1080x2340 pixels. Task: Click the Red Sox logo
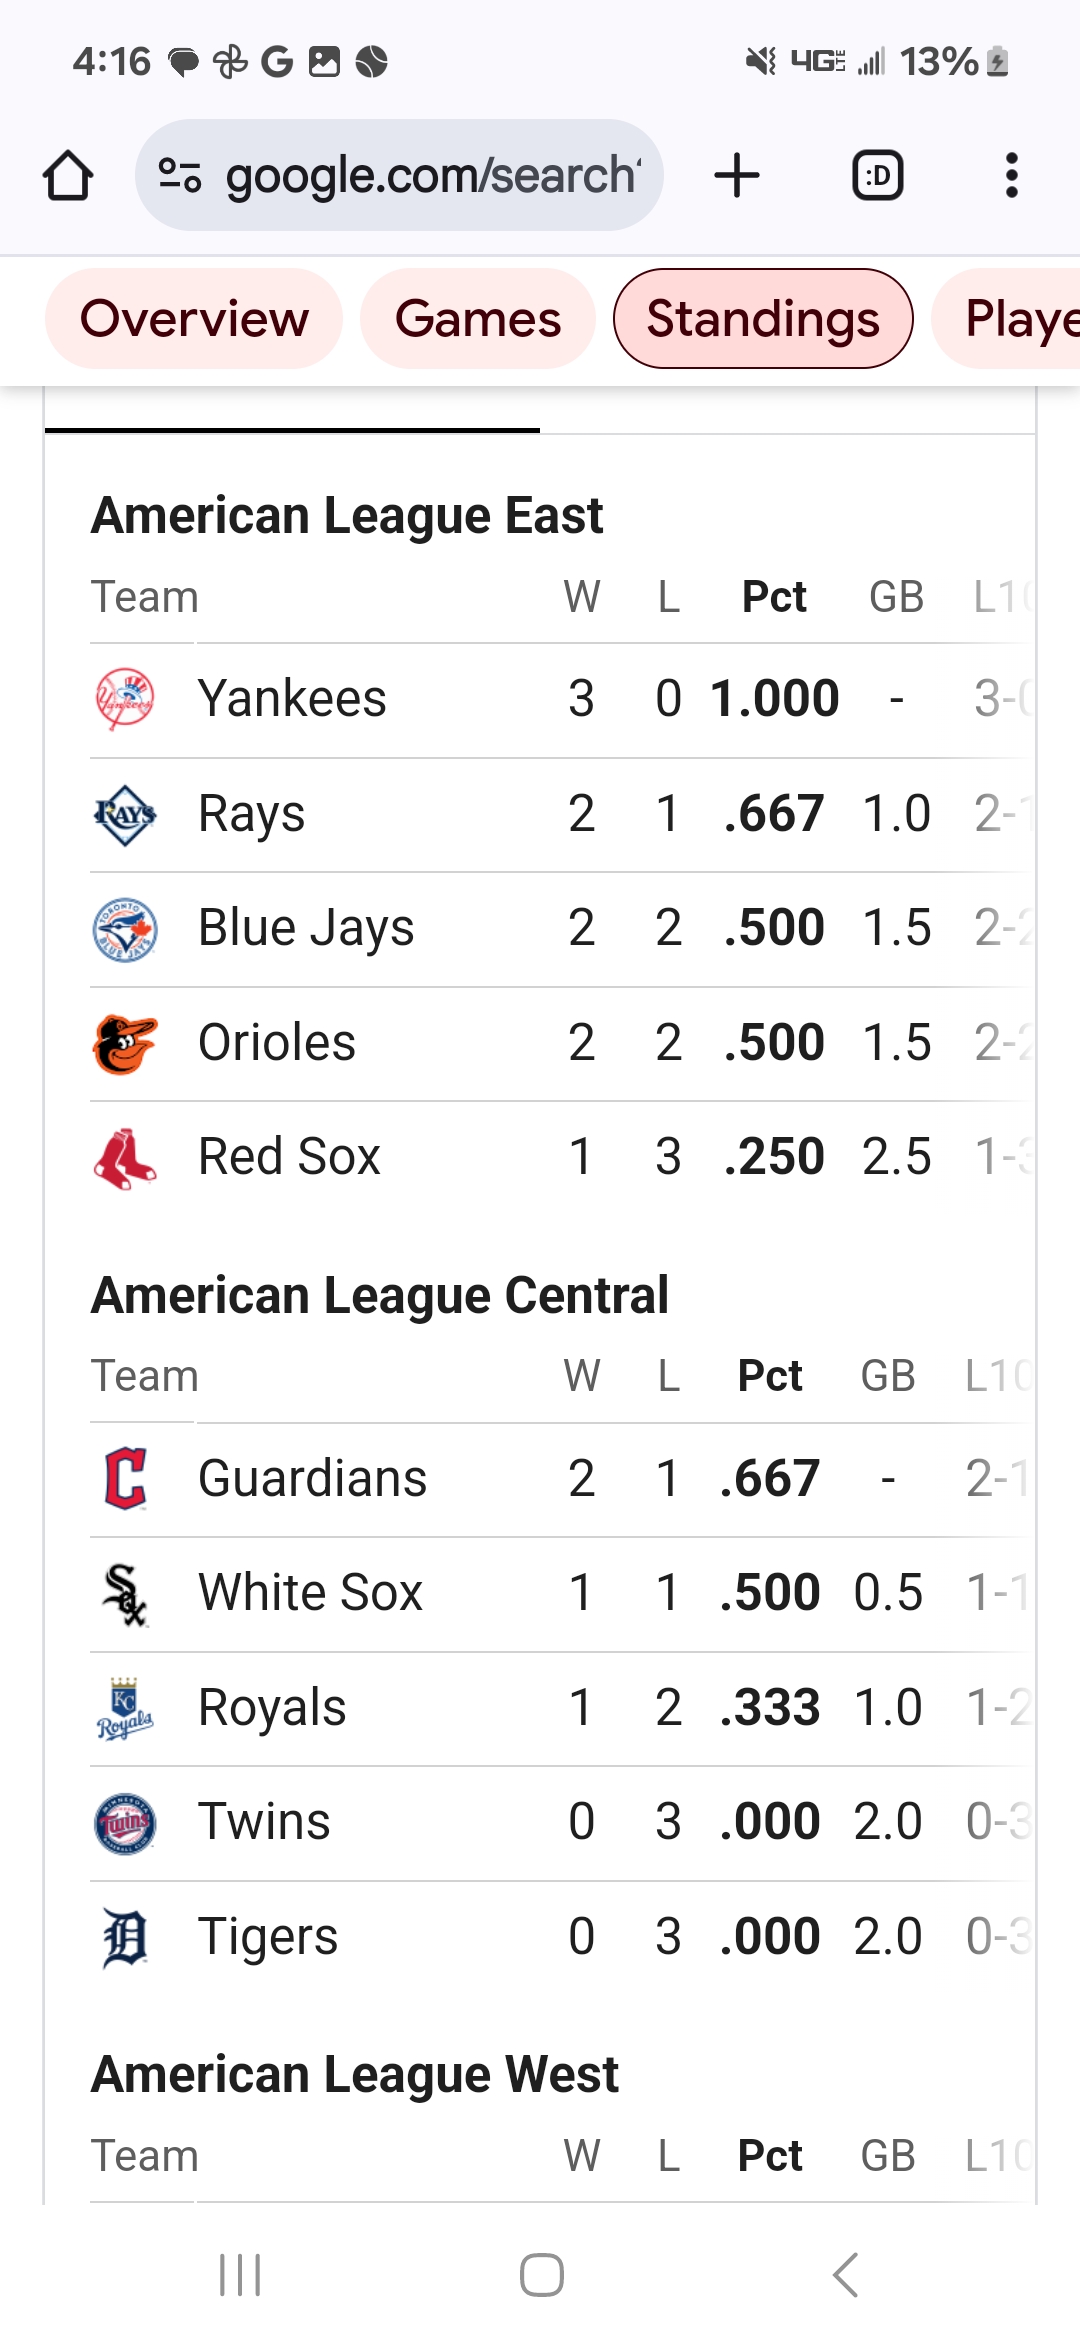(125, 1157)
